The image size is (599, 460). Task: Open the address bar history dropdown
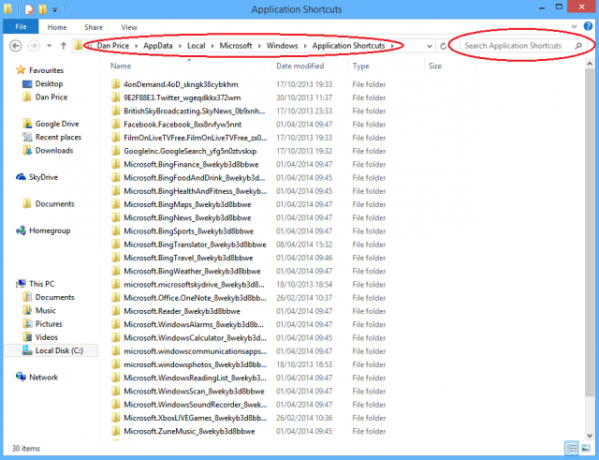pos(429,46)
